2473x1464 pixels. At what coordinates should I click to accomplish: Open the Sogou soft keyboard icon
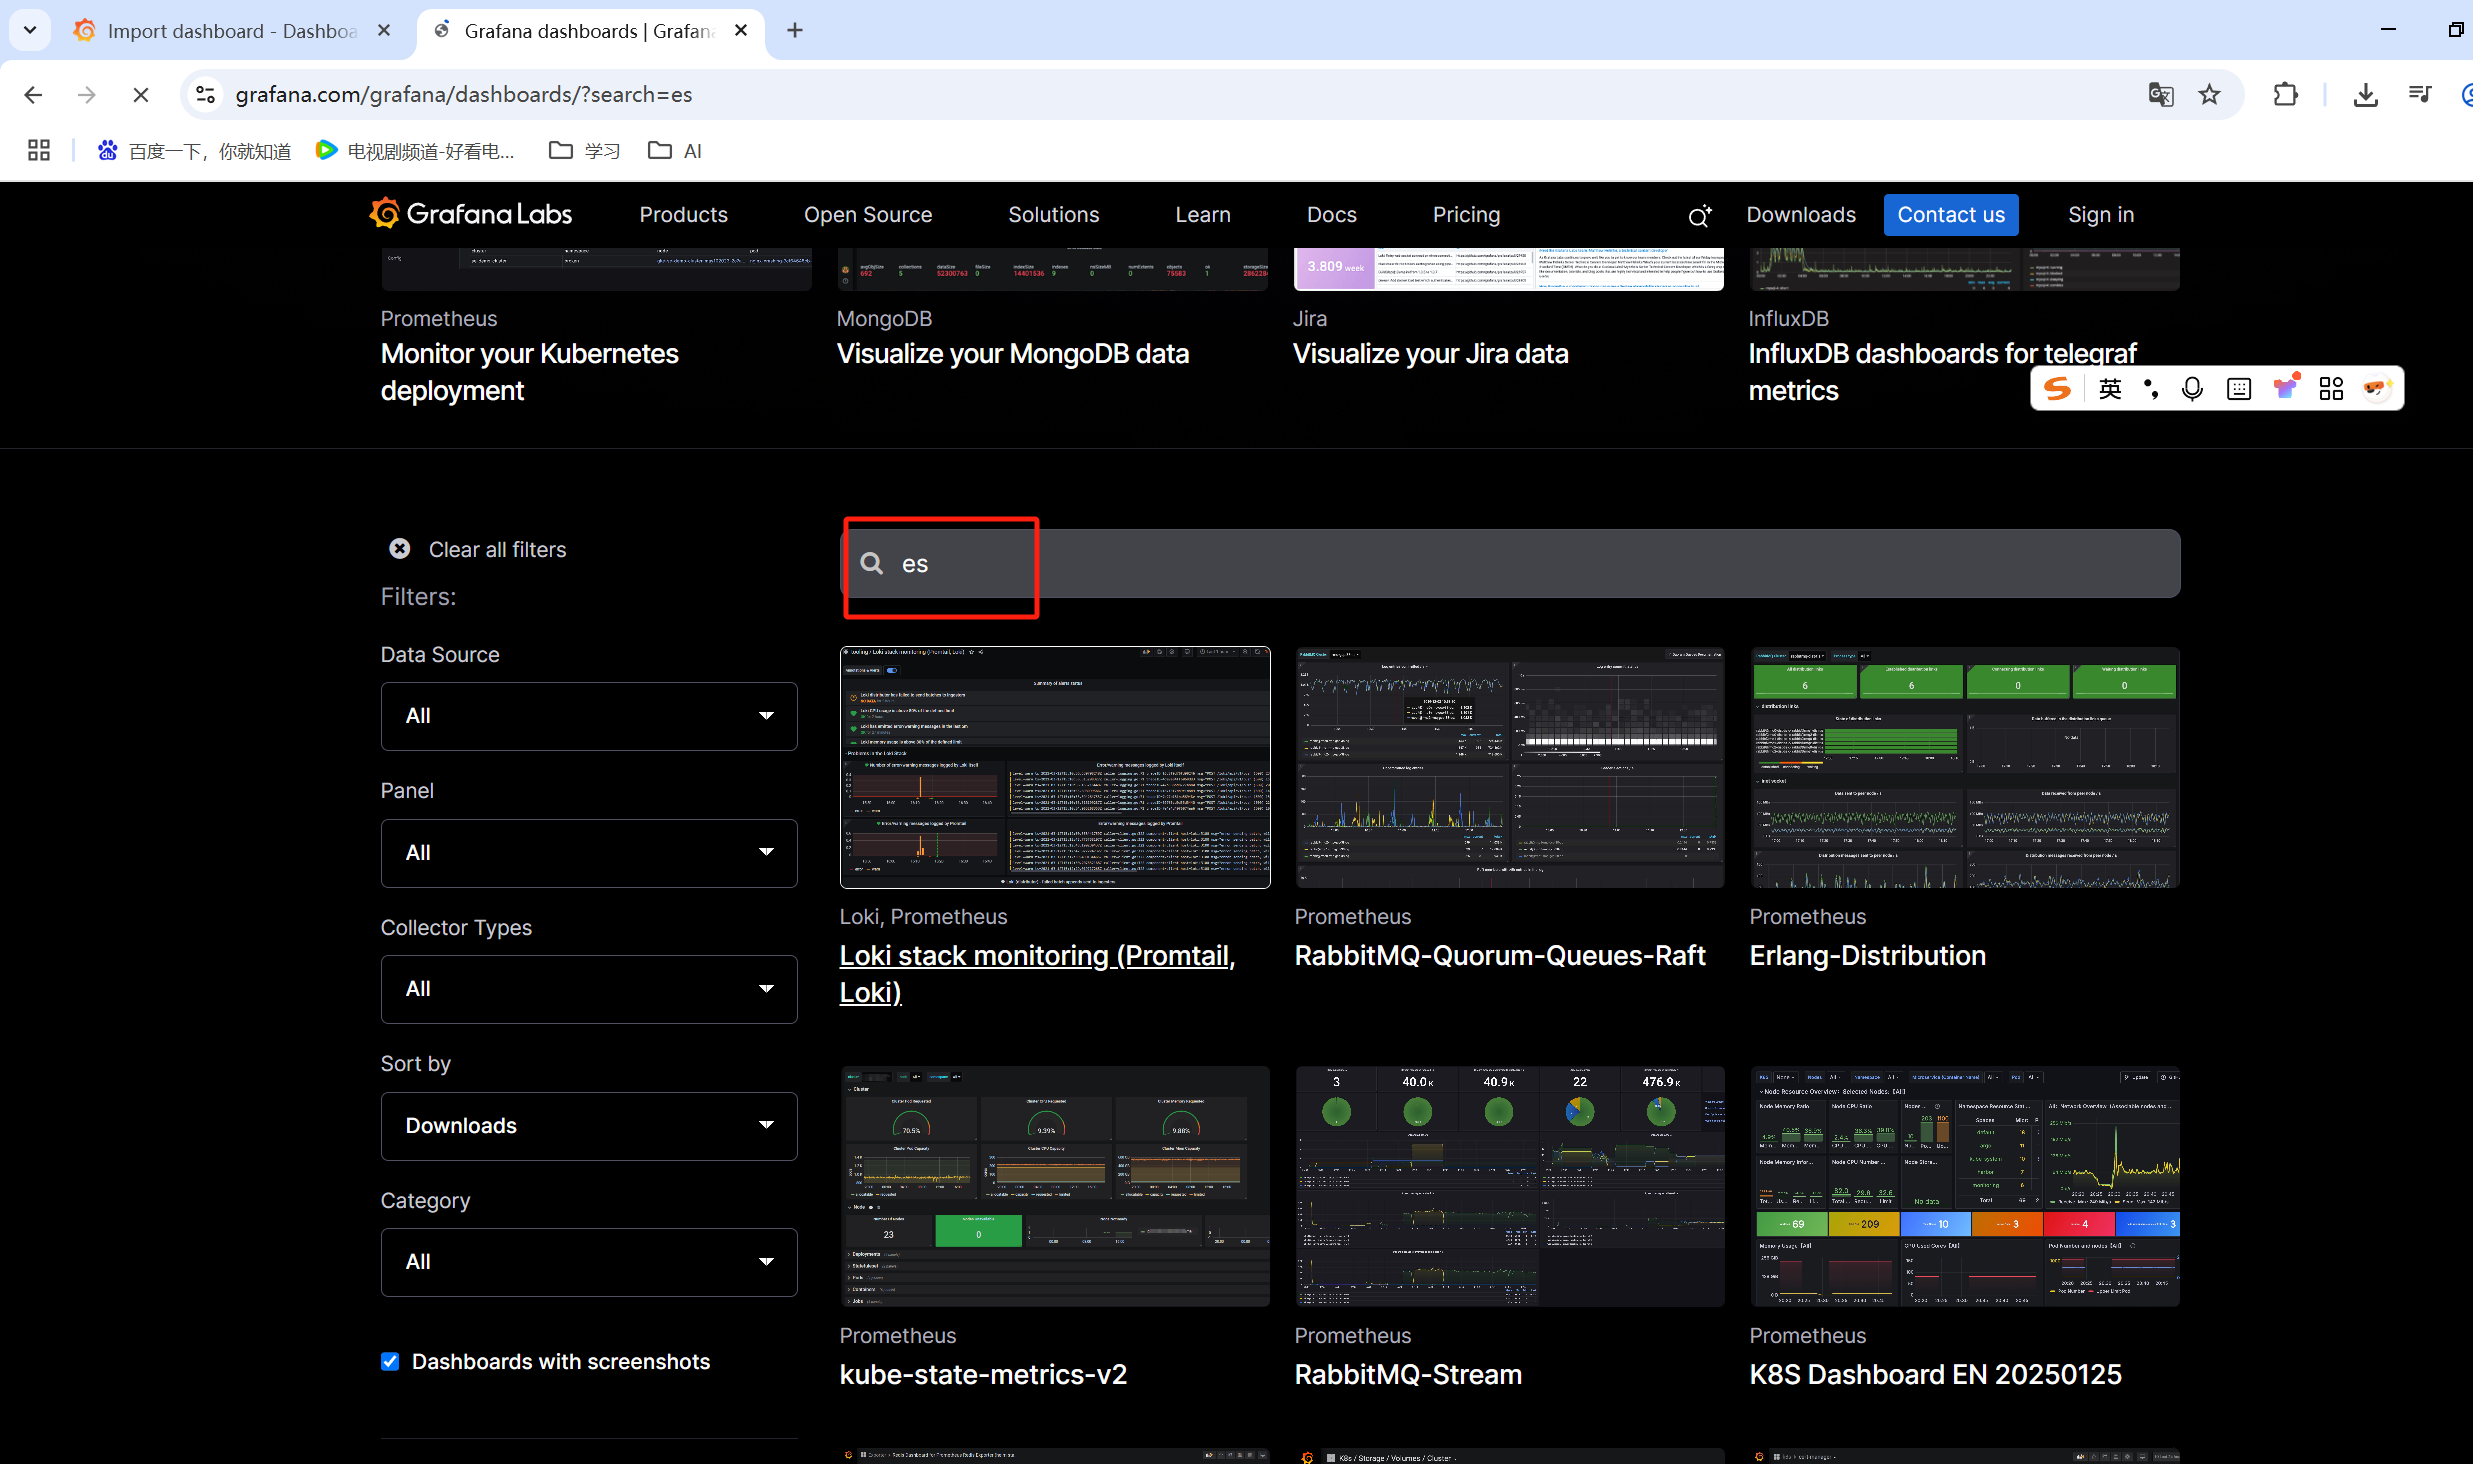pyautogui.click(x=2239, y=388)
